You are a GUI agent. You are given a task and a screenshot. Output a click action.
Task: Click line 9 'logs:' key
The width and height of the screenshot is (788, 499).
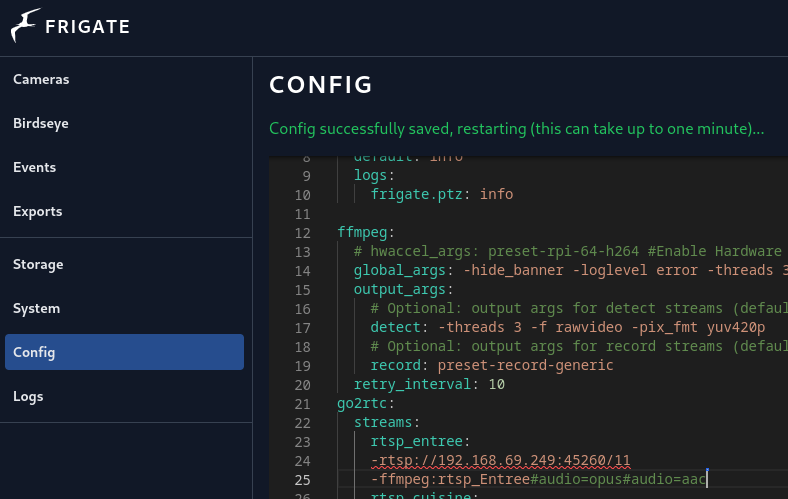pos(374,175)
